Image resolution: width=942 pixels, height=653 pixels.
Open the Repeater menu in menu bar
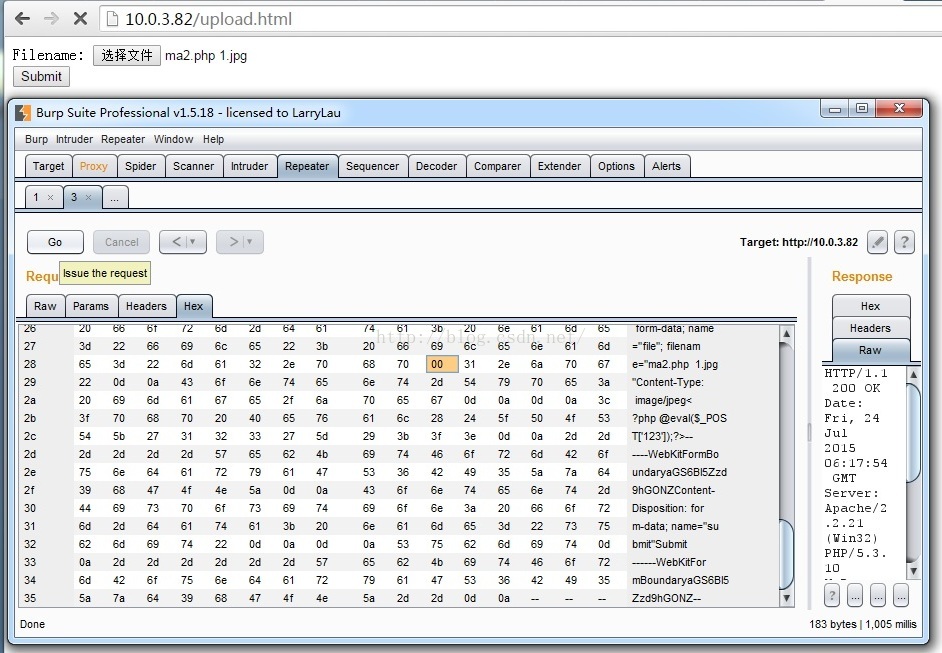[123, 139]
